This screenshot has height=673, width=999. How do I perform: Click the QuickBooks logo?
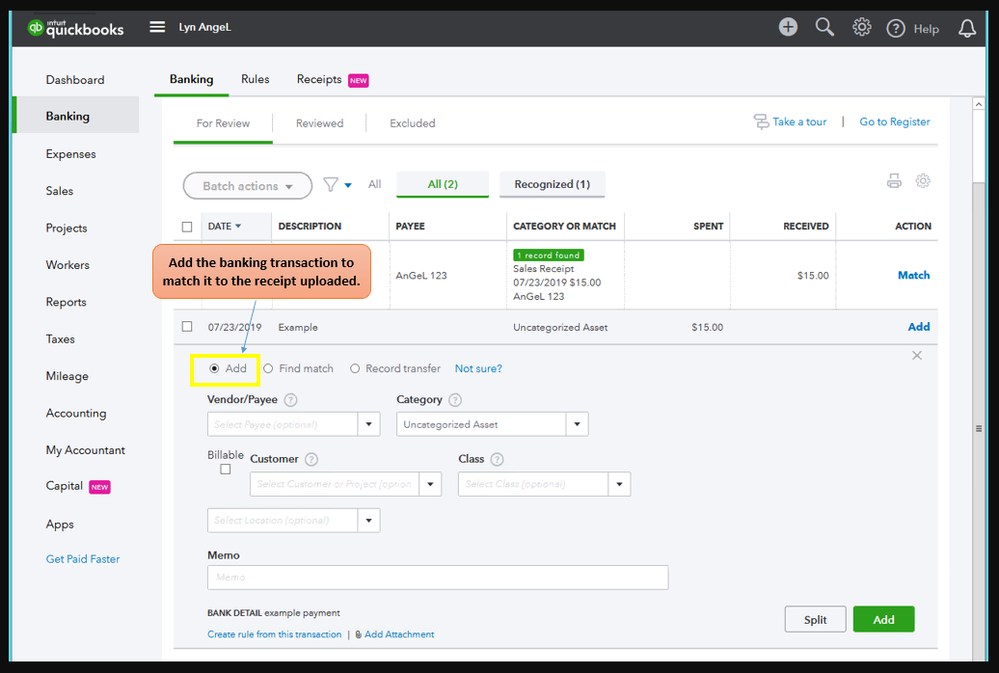75,28
